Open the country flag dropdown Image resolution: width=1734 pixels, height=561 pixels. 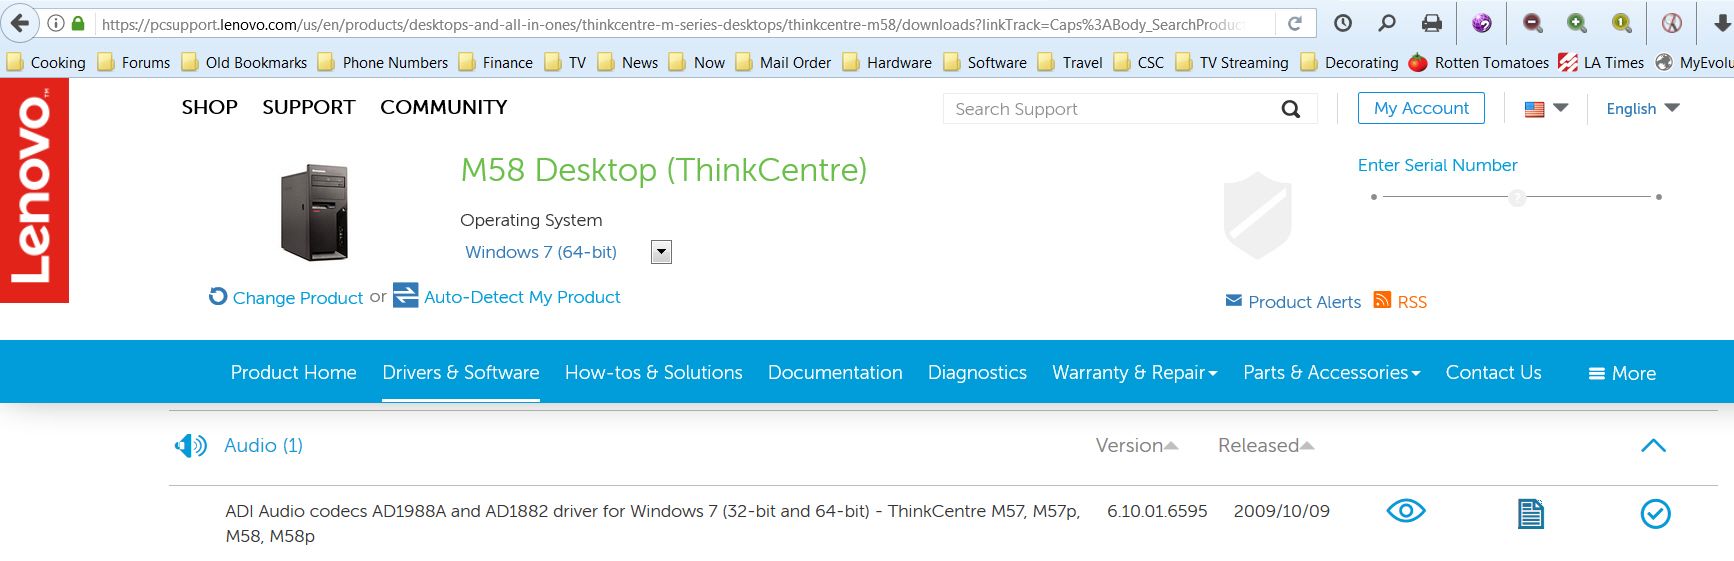(1546, 108)
